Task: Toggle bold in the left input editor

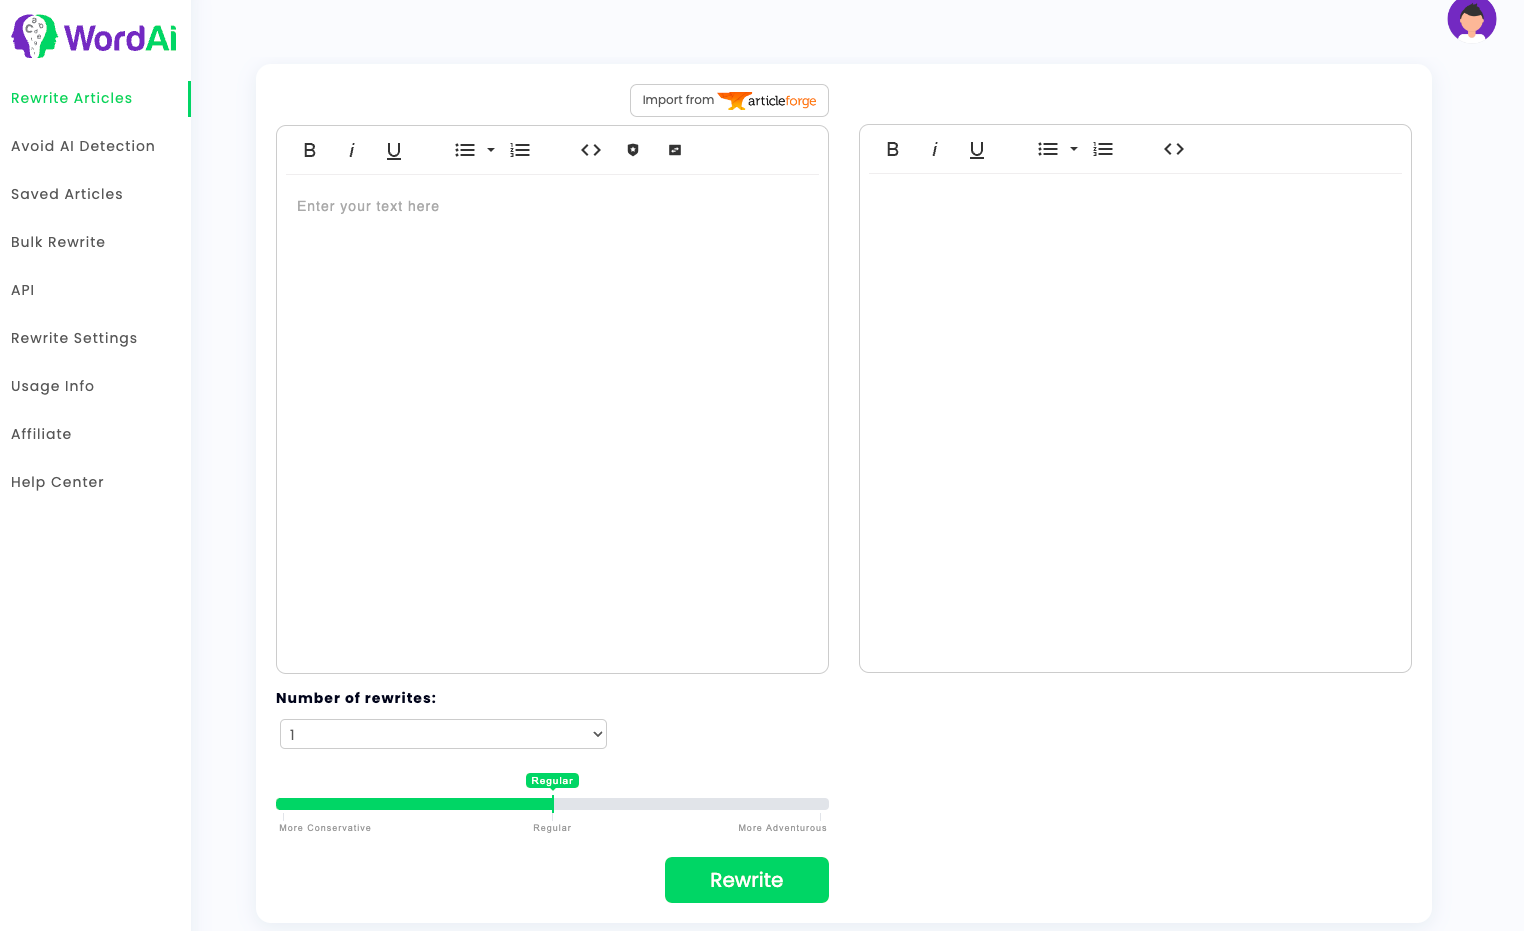Action: 310,150
